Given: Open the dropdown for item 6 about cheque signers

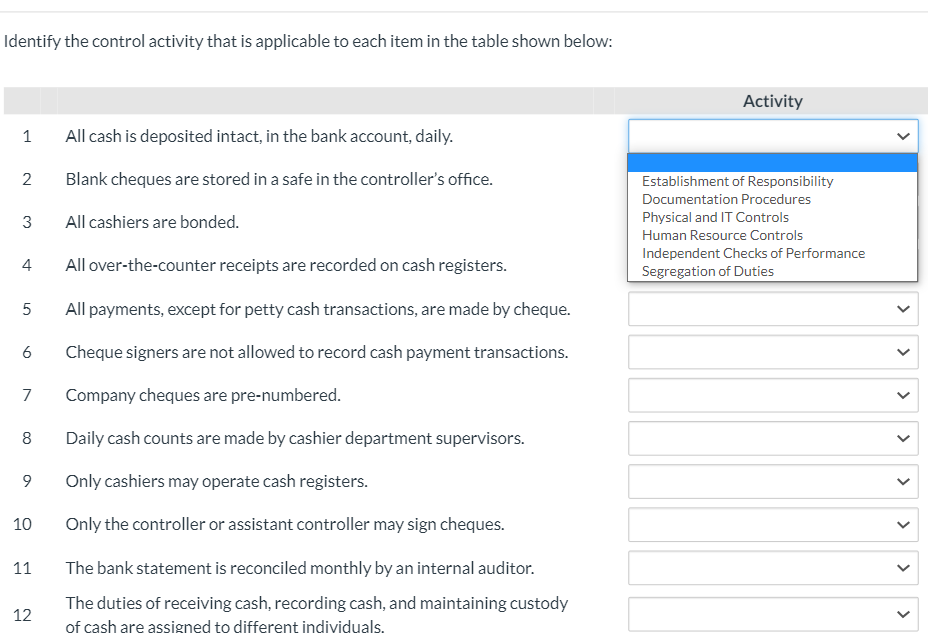Looking at the screenshot, I should click(772, 351).
